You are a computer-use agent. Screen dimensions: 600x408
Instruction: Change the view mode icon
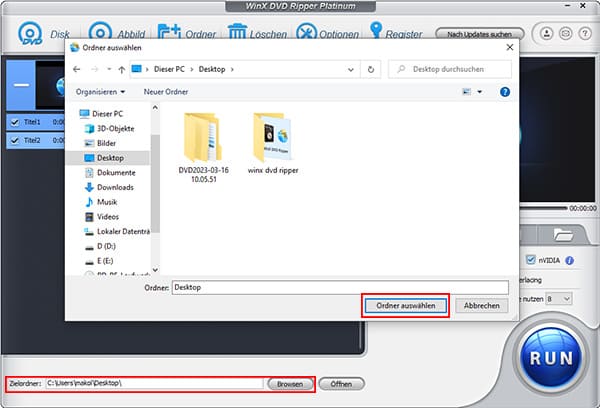pos(466,92)
